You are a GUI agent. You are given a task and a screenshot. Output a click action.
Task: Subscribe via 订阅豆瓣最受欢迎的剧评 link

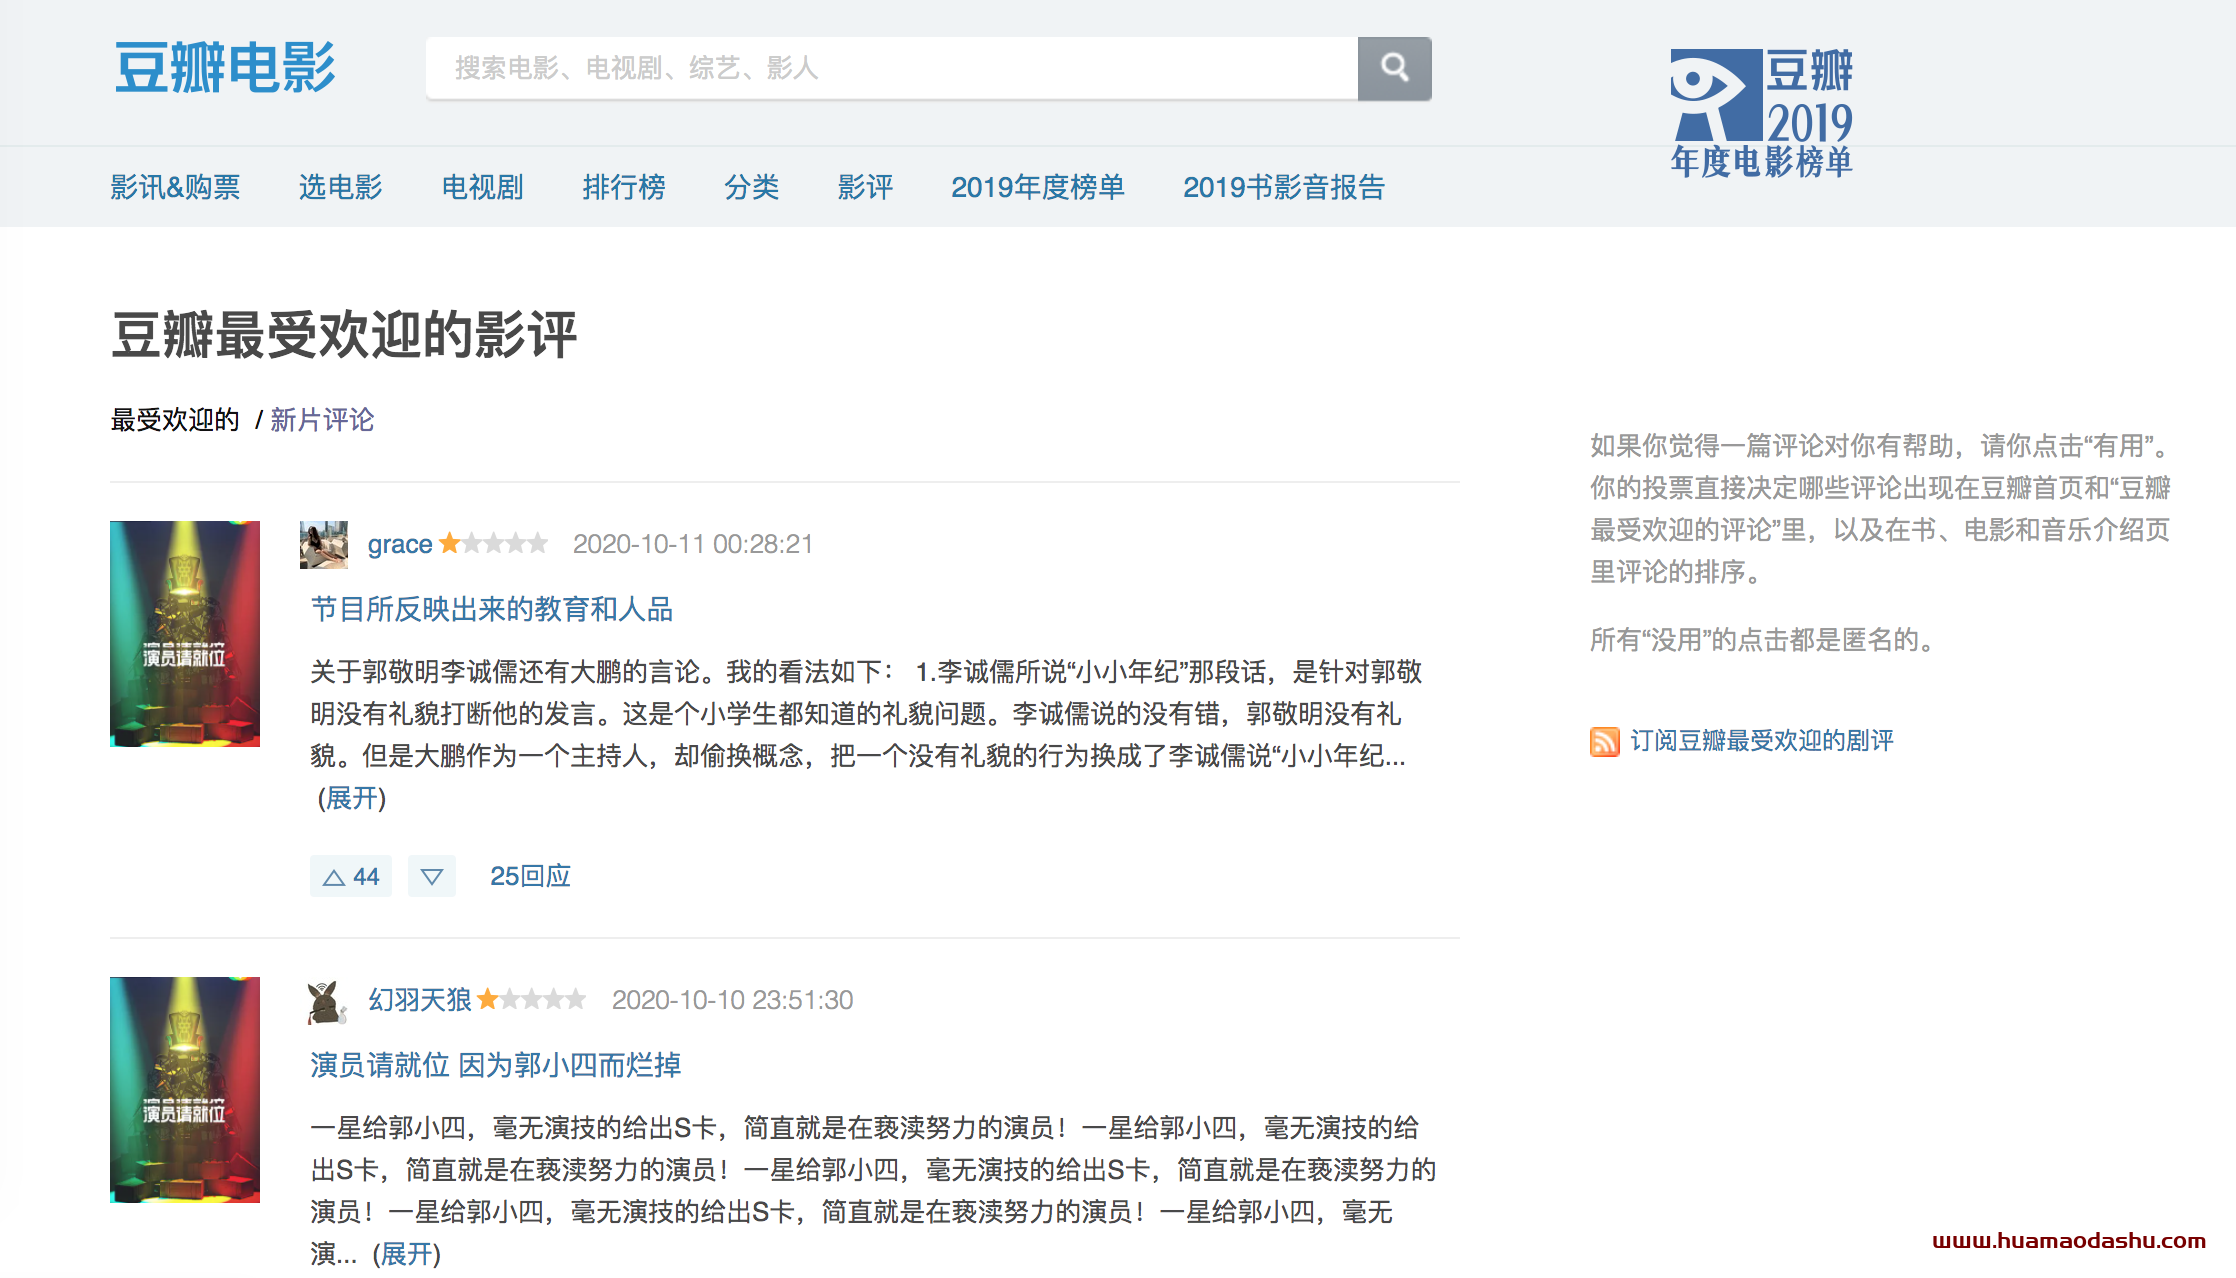tap(1762, 741)
